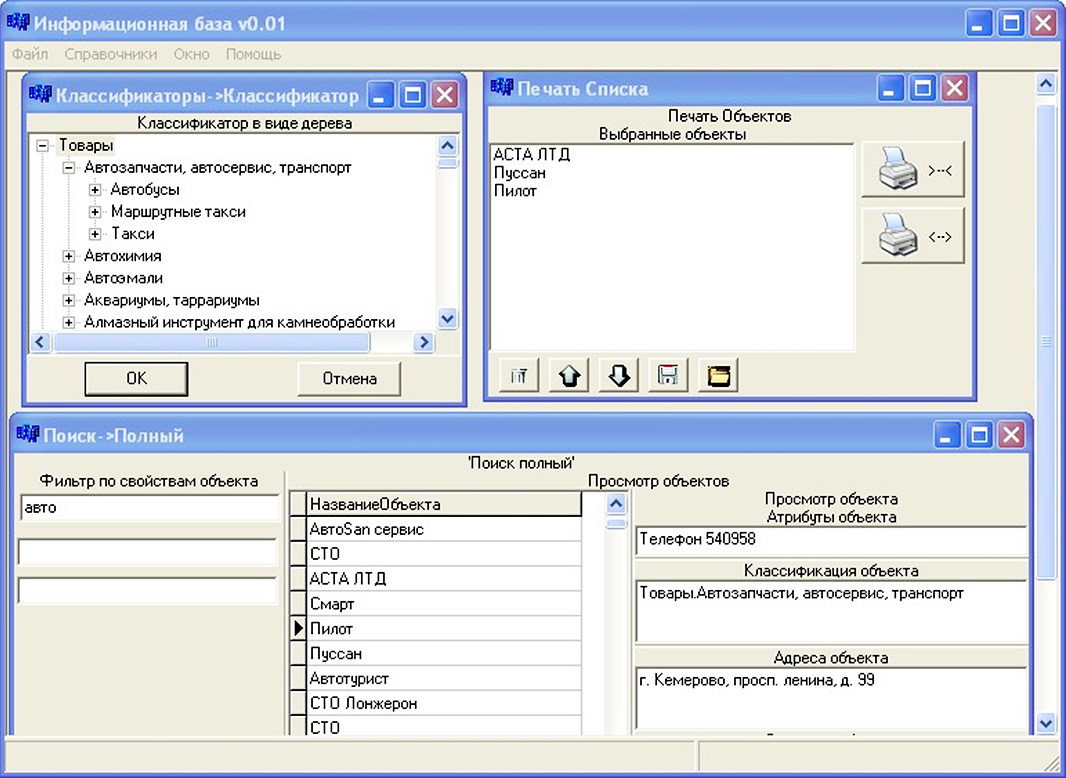Click the printer icon labeled >--<
This screenshot has width=1066, height=778.
point(913,169)
